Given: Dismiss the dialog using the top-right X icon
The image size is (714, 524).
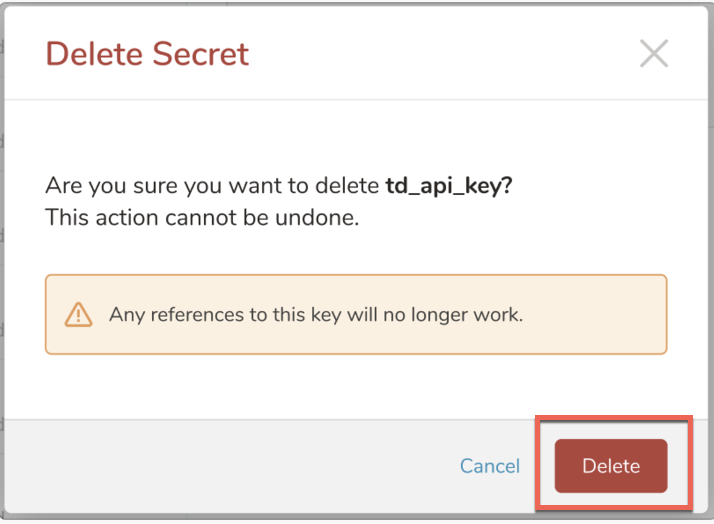Looking at the screenshot, I should 653,53.
